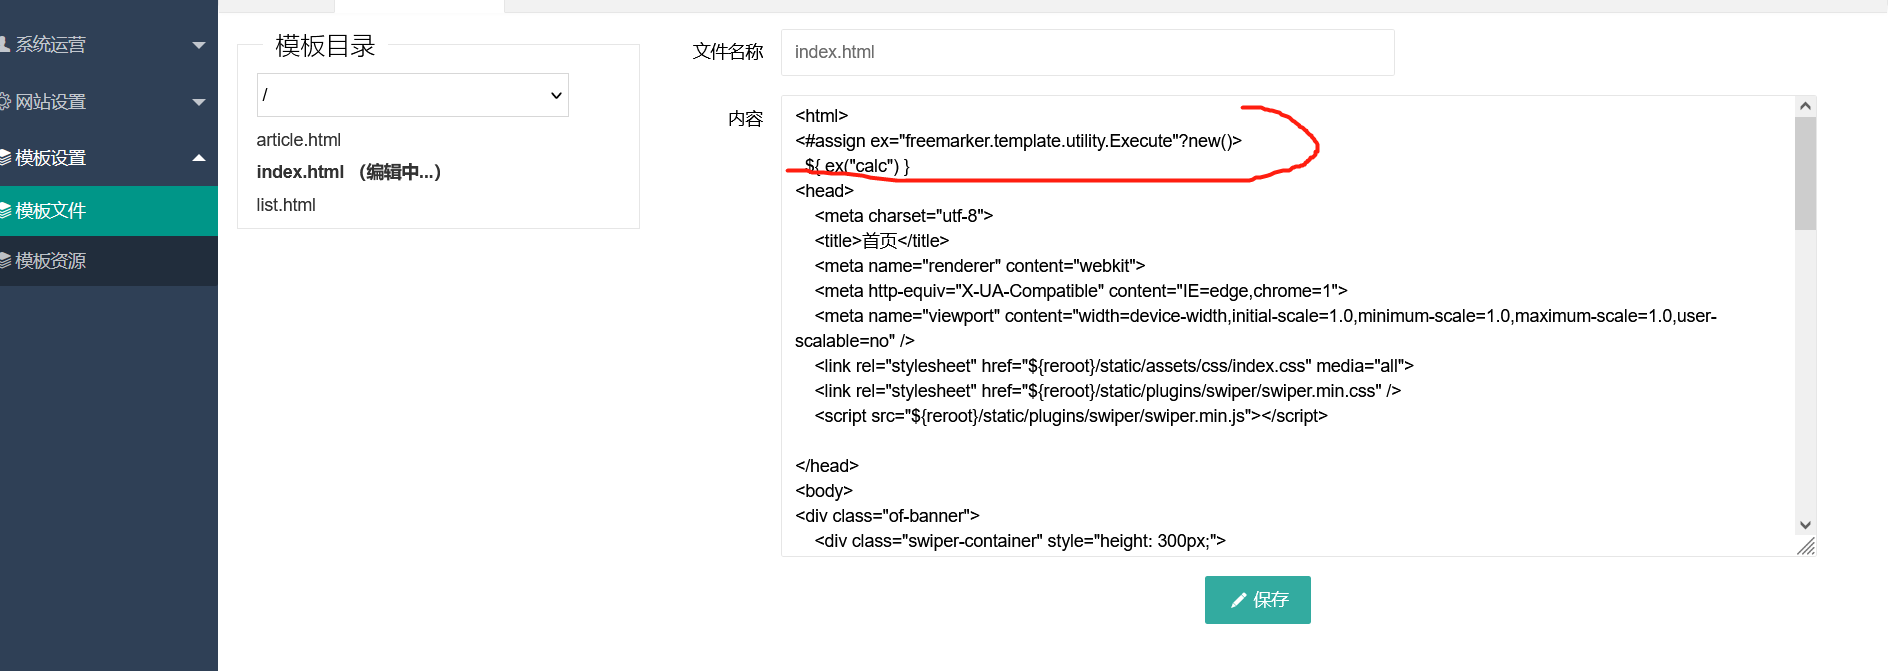The image size is (1888, 671).
Task: Click the <body> tag line
Action: click(824, 491)
